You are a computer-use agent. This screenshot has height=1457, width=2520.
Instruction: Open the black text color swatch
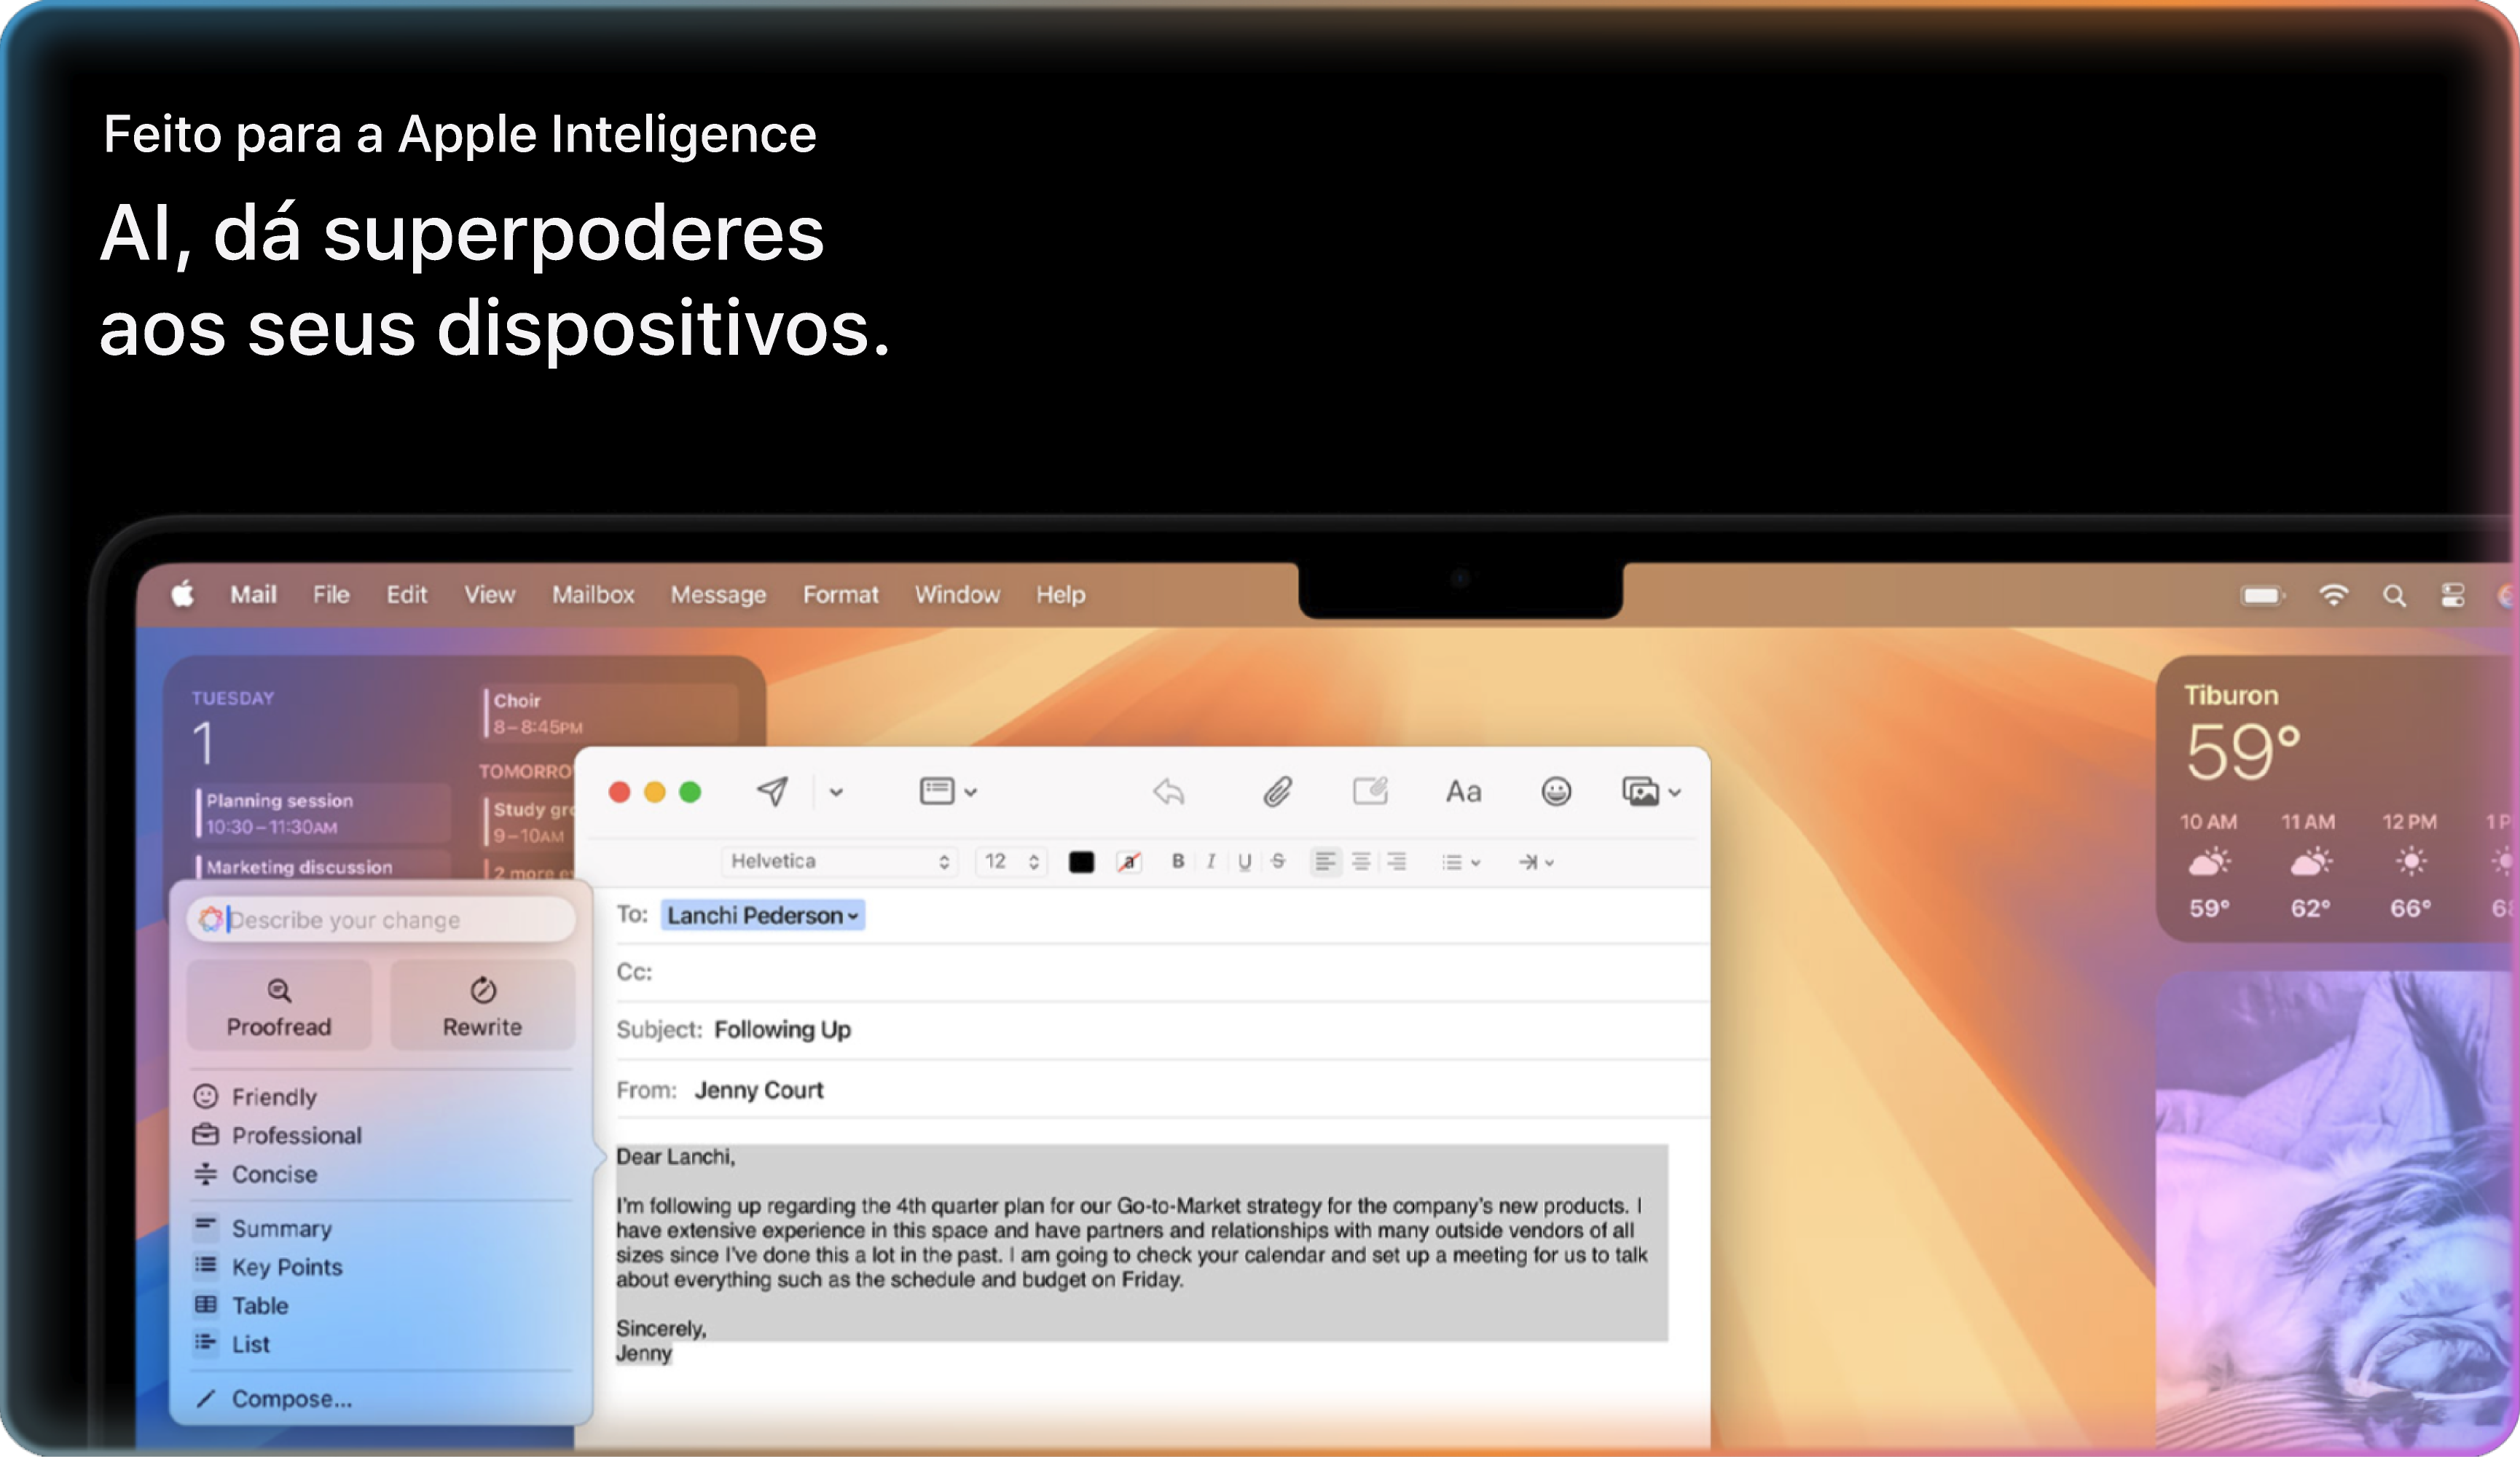pos(1081,862)
